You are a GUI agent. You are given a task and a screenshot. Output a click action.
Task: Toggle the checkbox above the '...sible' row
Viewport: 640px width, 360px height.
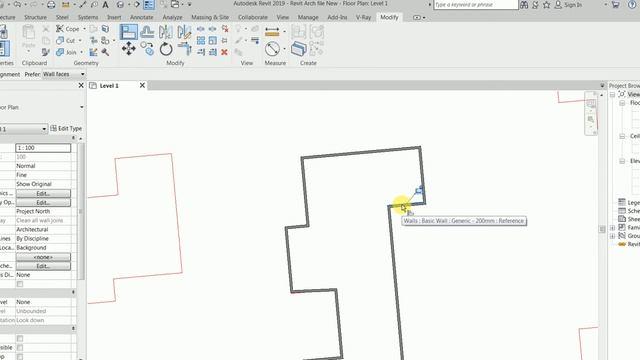[x=20, y=339]
